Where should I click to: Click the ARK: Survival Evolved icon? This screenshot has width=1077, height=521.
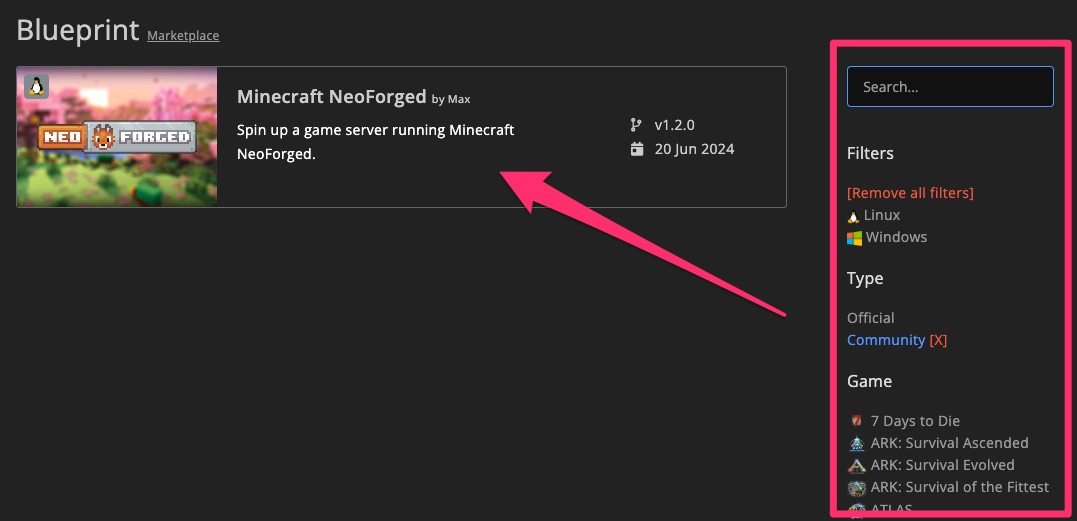(856, 465)
